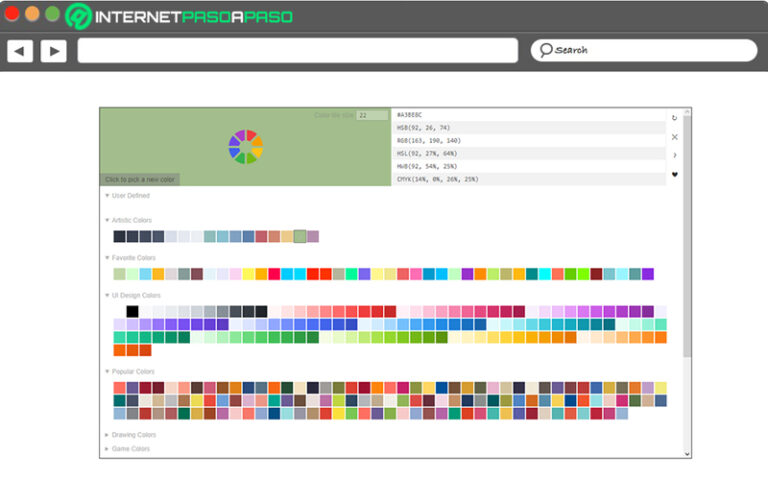Click the X icon in the right sidebar
Screen dimensions: 768x480
pyautogui.click(x=674, y=136)
